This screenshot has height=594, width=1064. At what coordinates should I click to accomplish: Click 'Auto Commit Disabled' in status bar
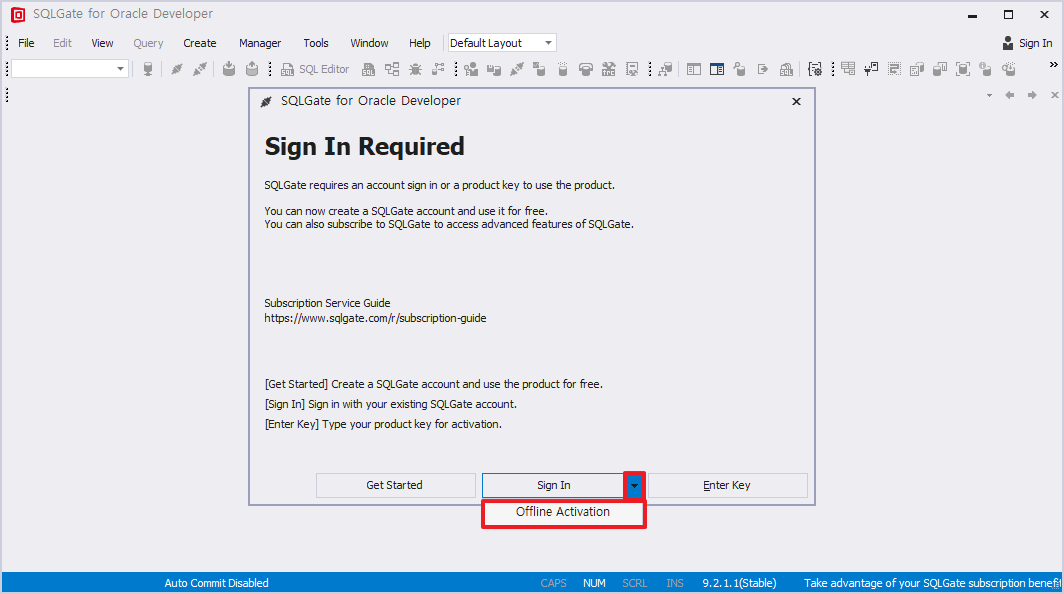tap(216, 583)
